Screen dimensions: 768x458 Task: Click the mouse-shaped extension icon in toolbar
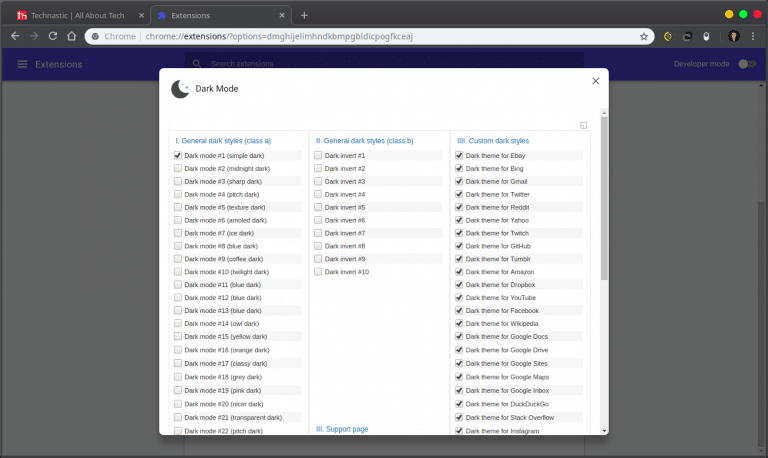pos(706,36)
